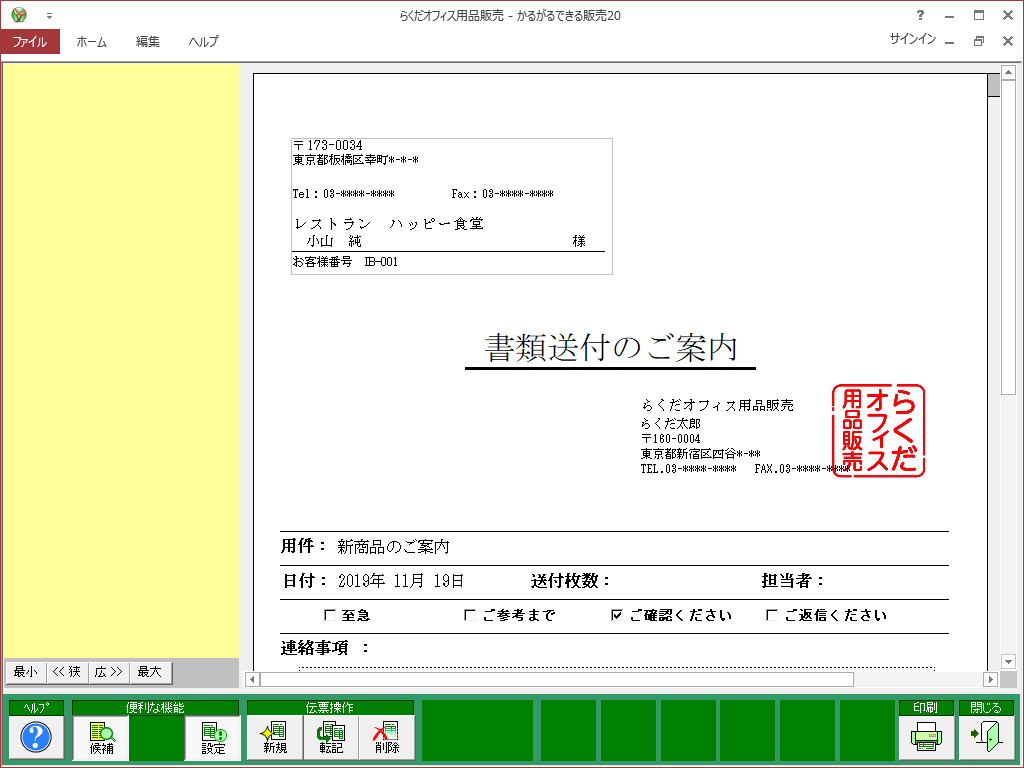Open the 設定 settings icon
Viewport: 1024px width, 768px height.
pyautogui.click(x=213, y=738)
